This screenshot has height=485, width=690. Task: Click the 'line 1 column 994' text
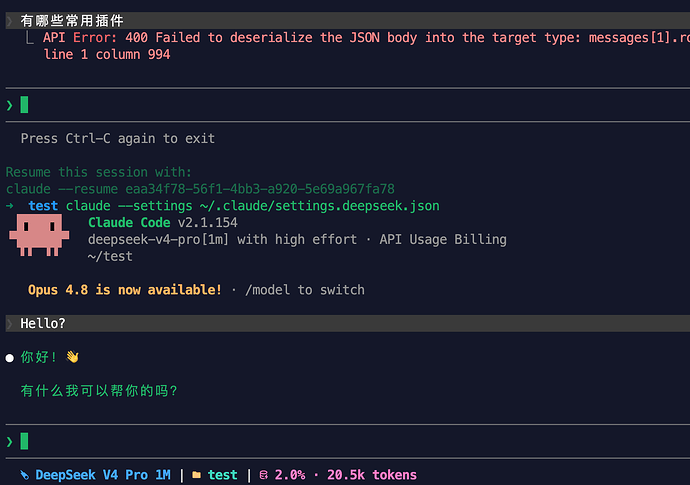click(x=107, y=55)
